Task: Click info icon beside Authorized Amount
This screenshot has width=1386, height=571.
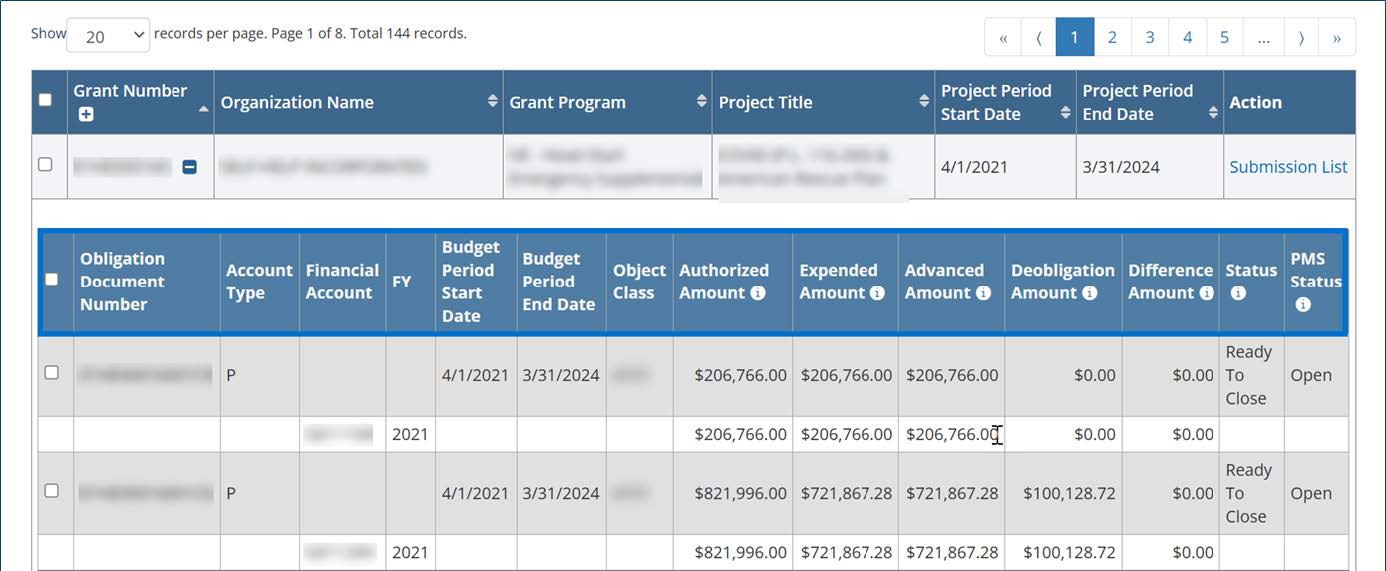Action: click(x=758, y=294)
